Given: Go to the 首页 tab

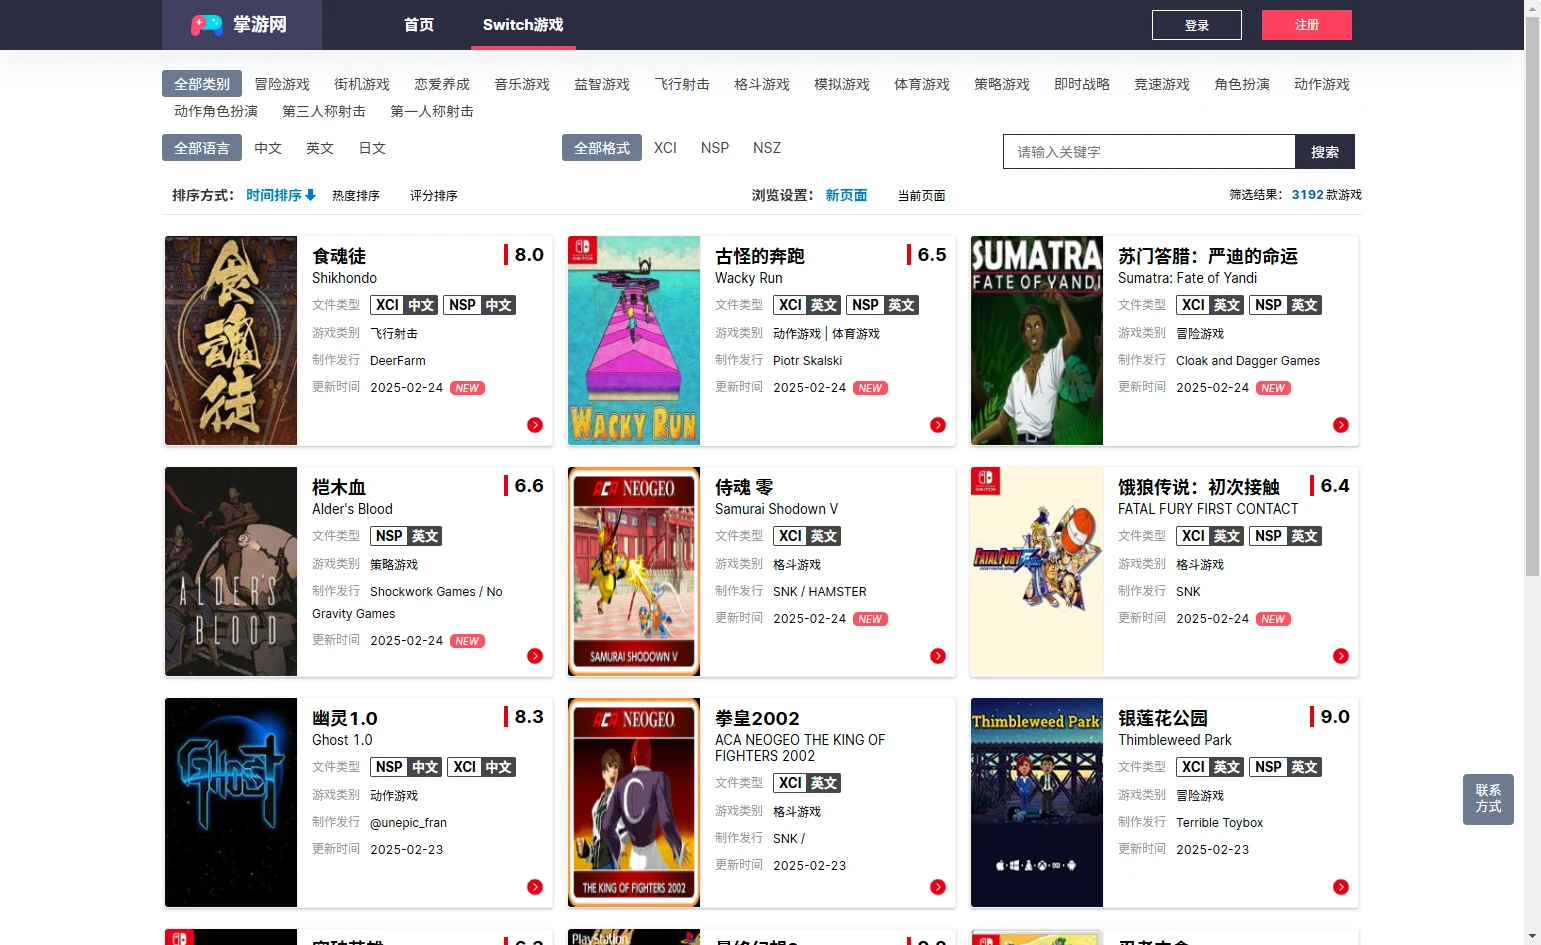Looking at the screenshot, I should pos(419,25).
